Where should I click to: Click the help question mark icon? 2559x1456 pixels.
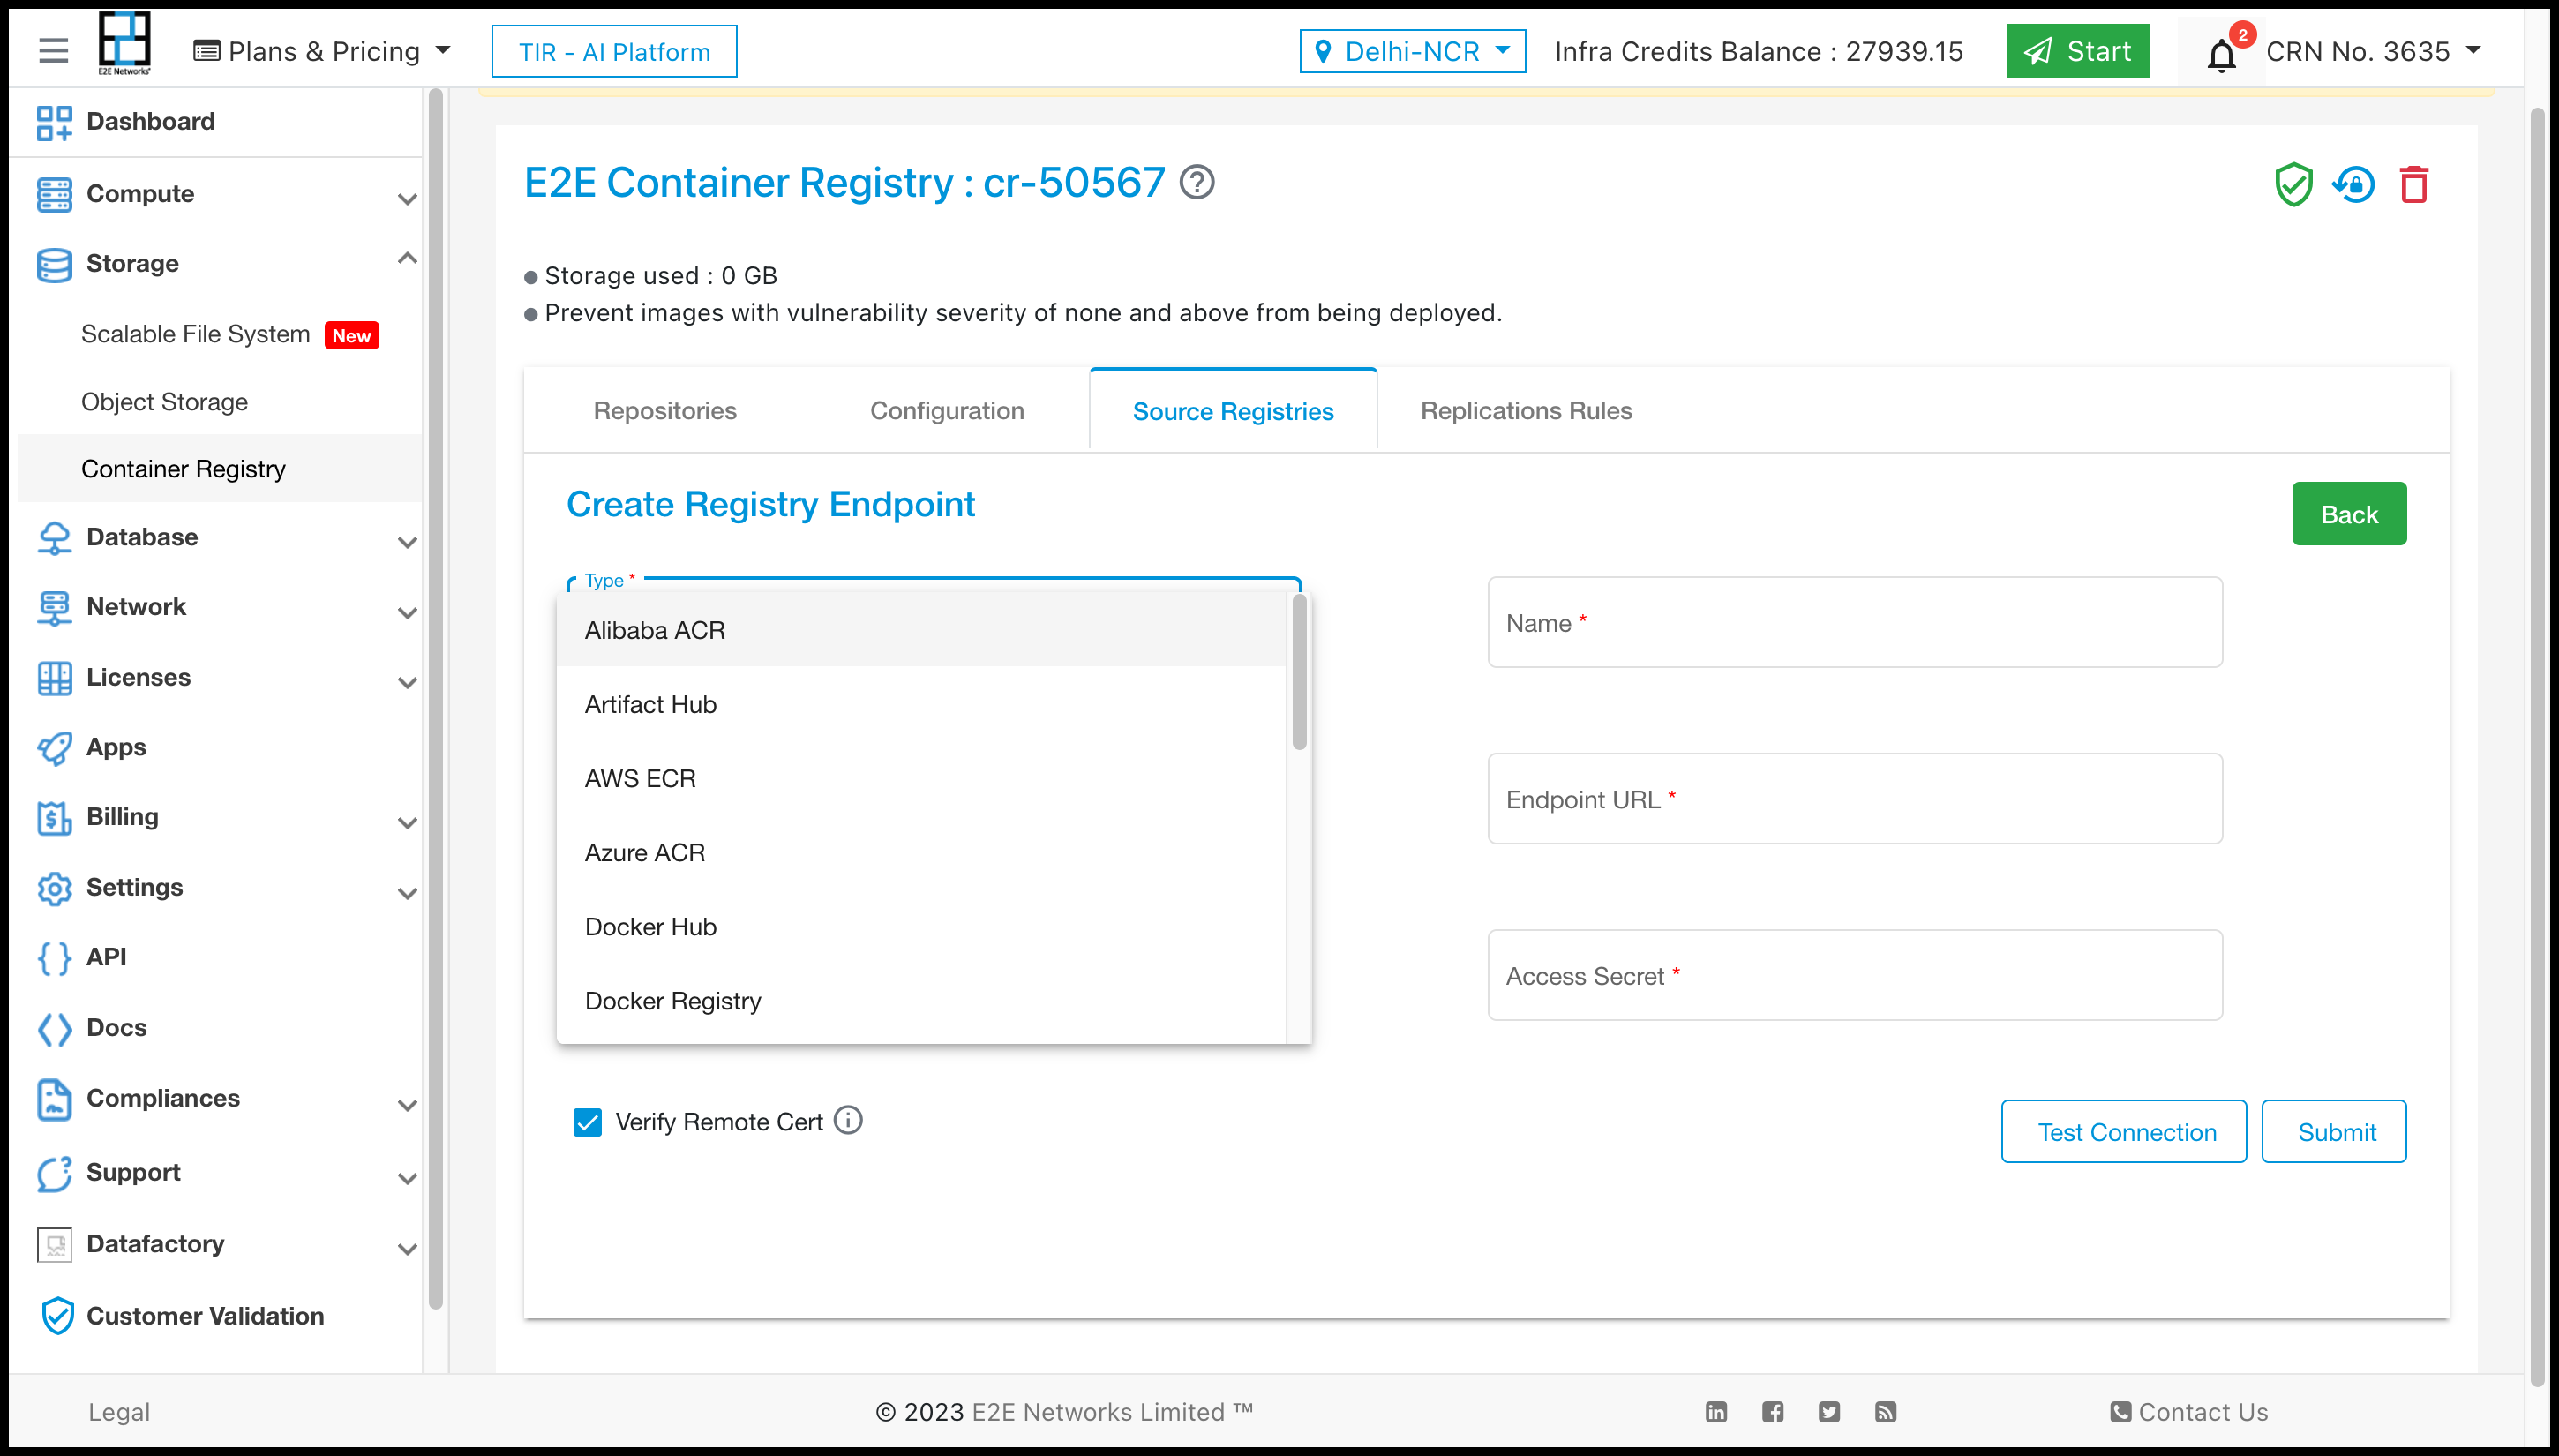coord(1196,183)
